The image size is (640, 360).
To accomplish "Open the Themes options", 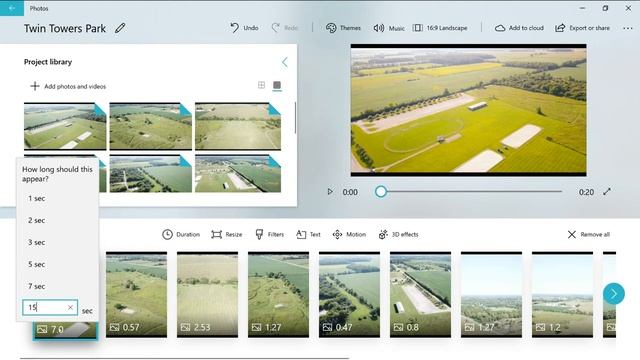I will (343, 28).
